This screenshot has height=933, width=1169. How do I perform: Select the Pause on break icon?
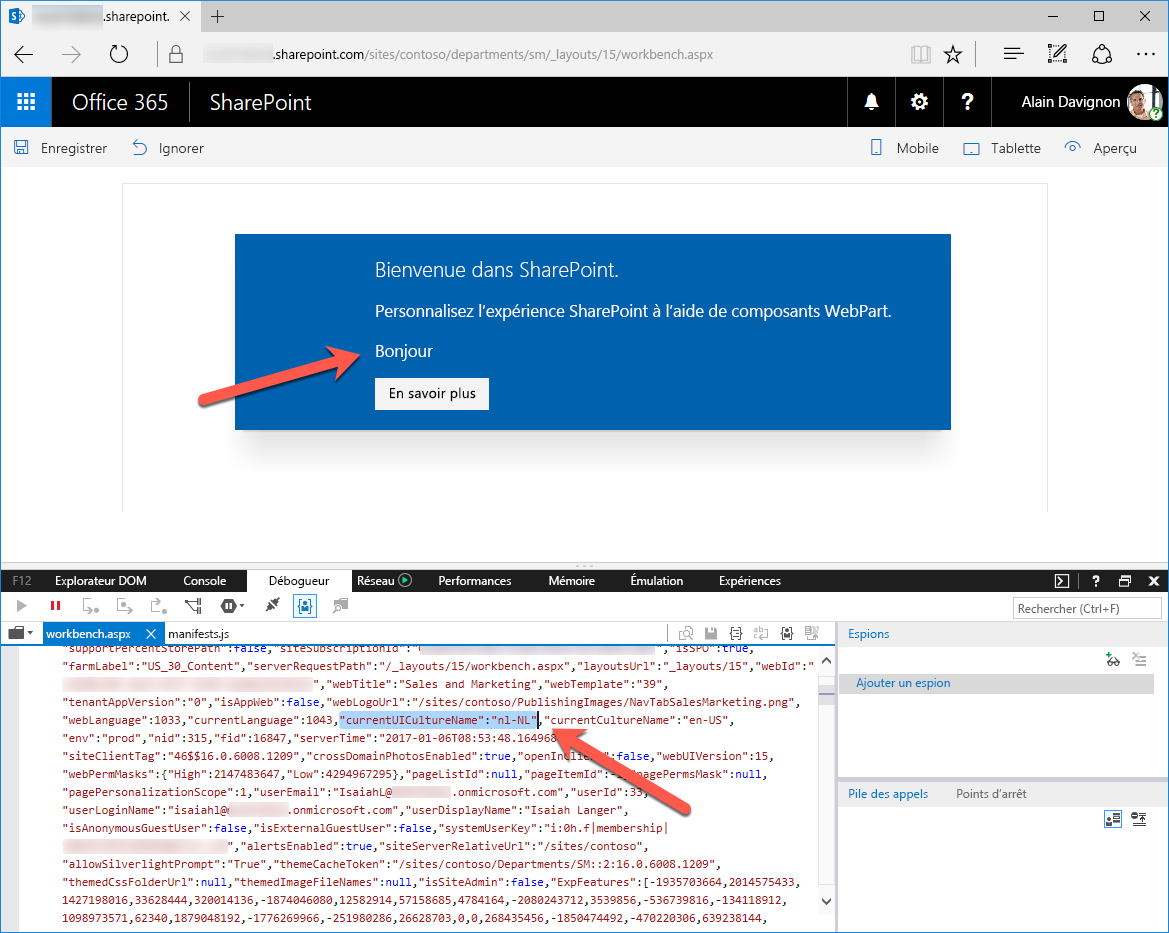pyautogui.click(x=55, y=605)
